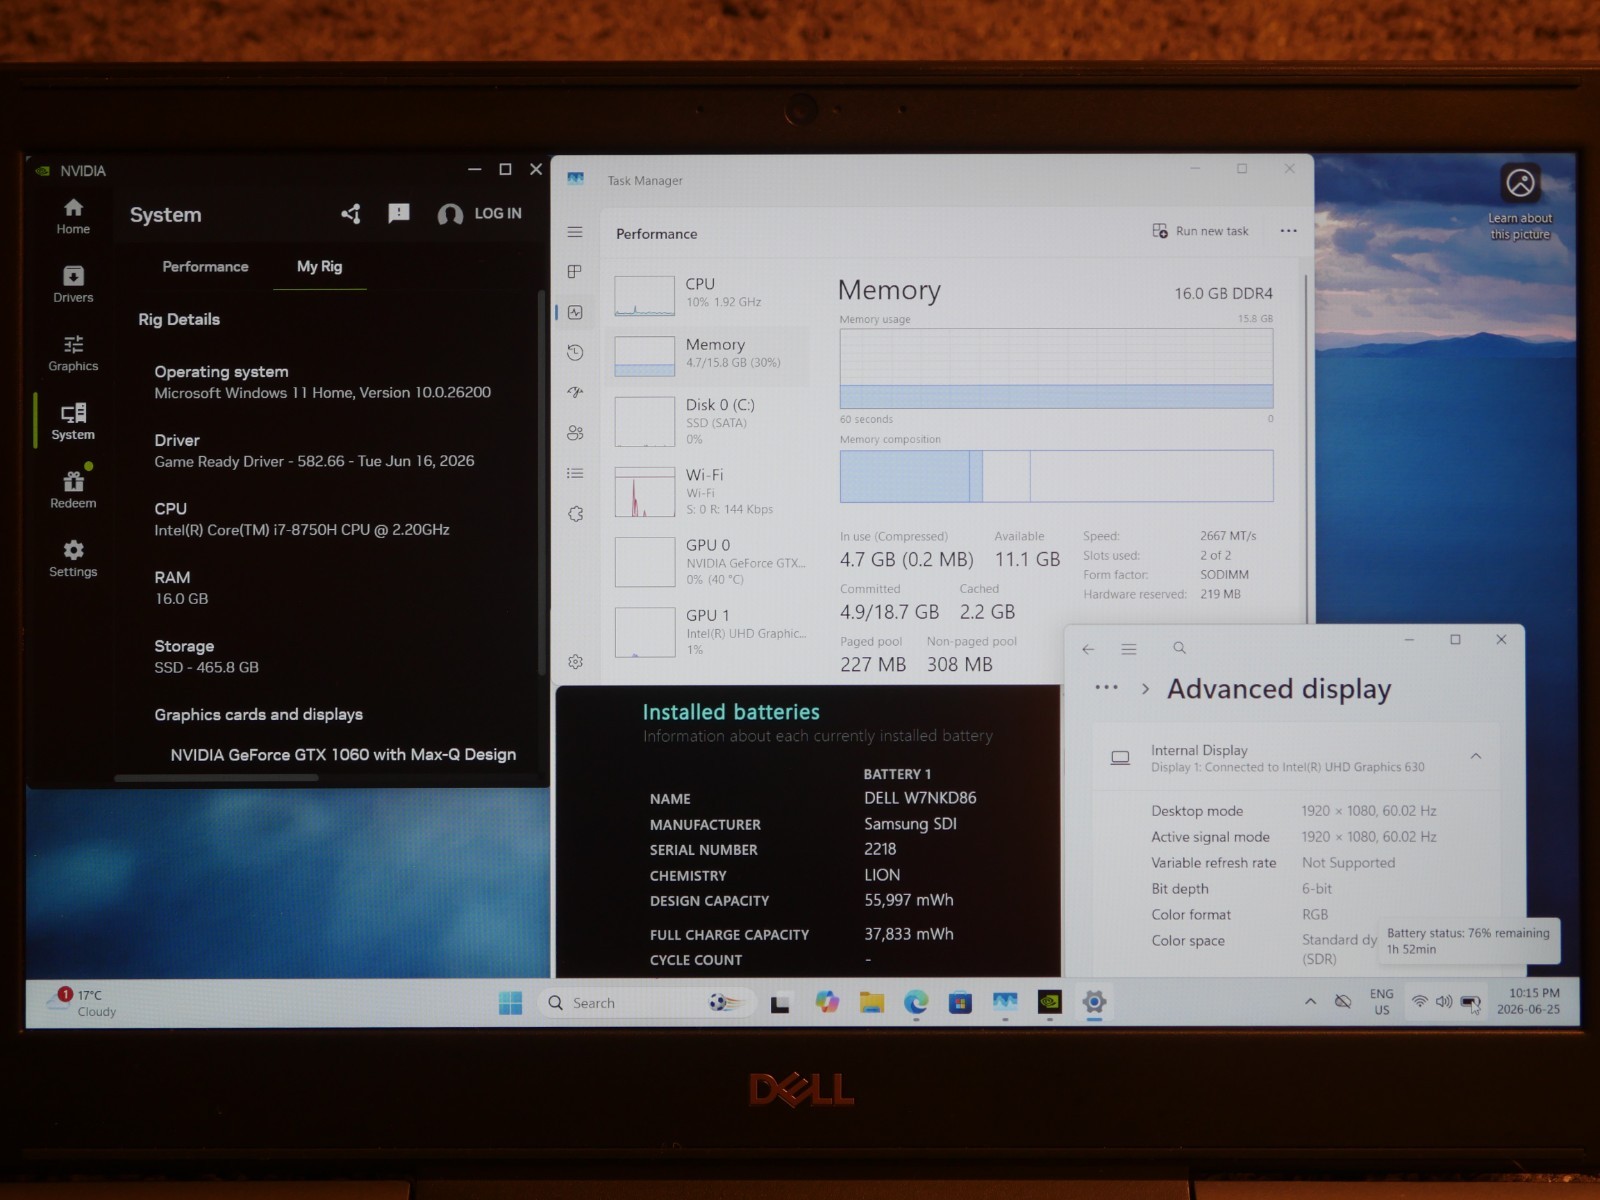This screenshot has height=1200, width=1600.
Task: Open Task Manager settings gear
Action: point(575,661)
